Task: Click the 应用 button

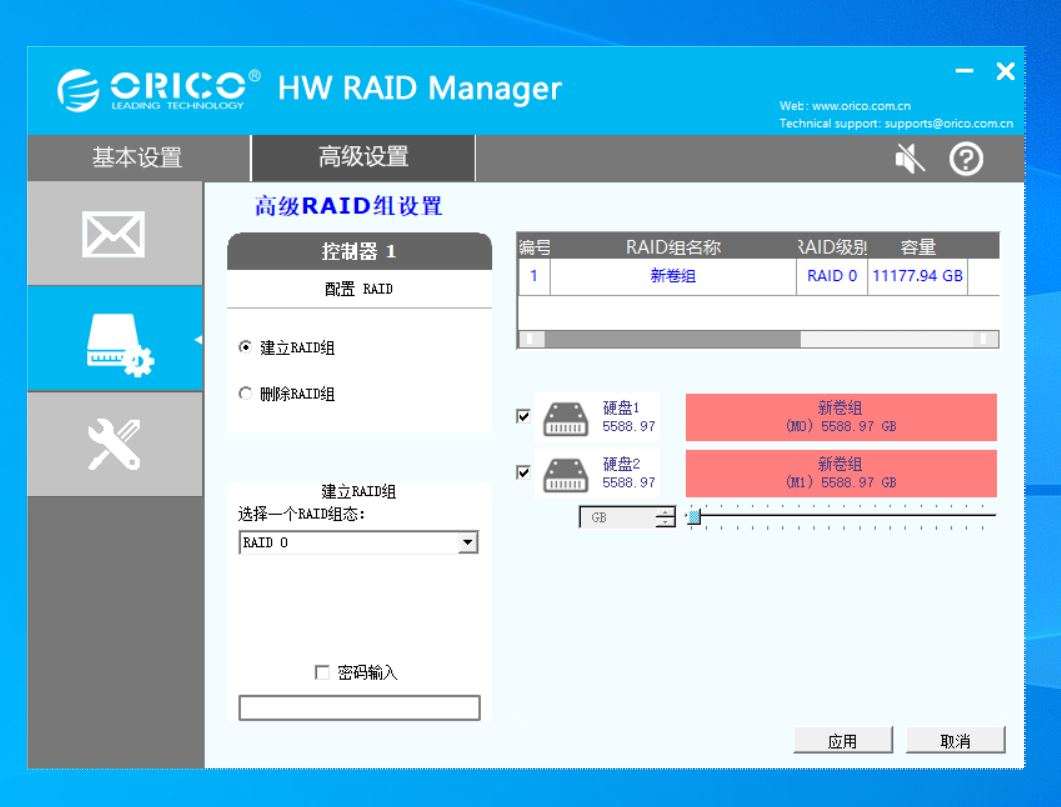Action: coord(842,741)
